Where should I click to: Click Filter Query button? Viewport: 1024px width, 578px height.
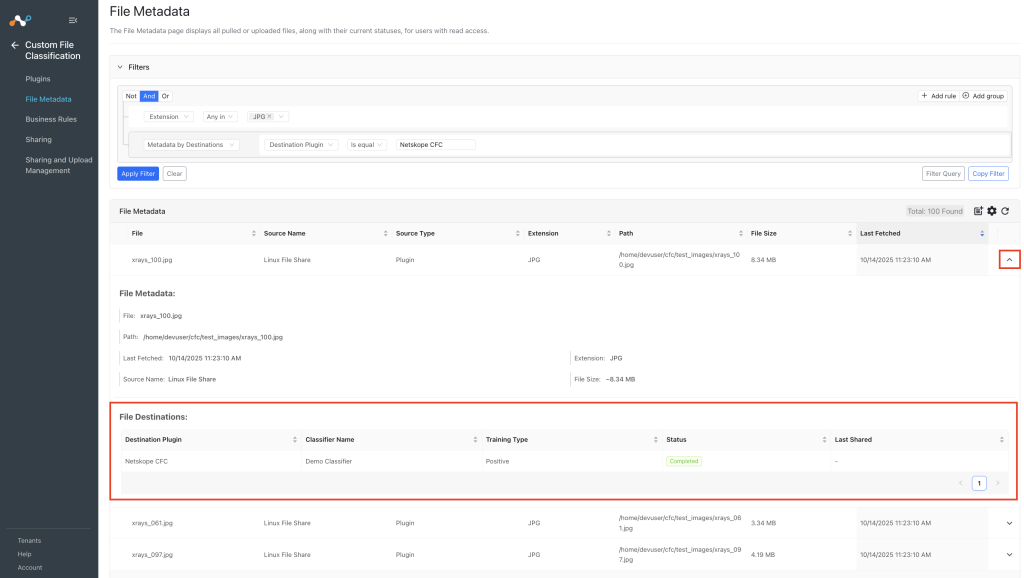coord(944,174)
